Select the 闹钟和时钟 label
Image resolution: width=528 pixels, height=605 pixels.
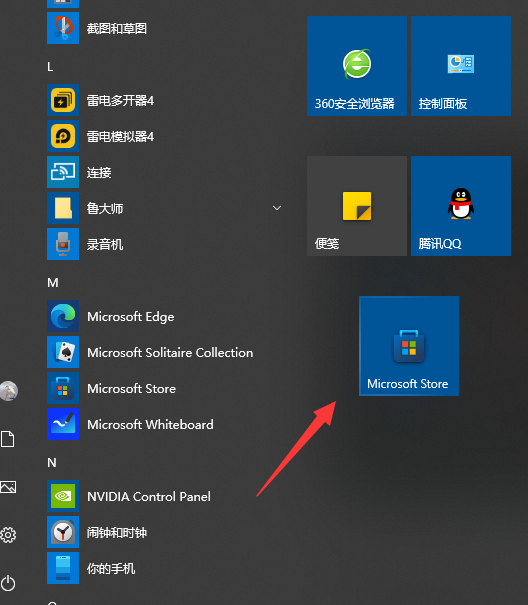click(x=117, y=533)
